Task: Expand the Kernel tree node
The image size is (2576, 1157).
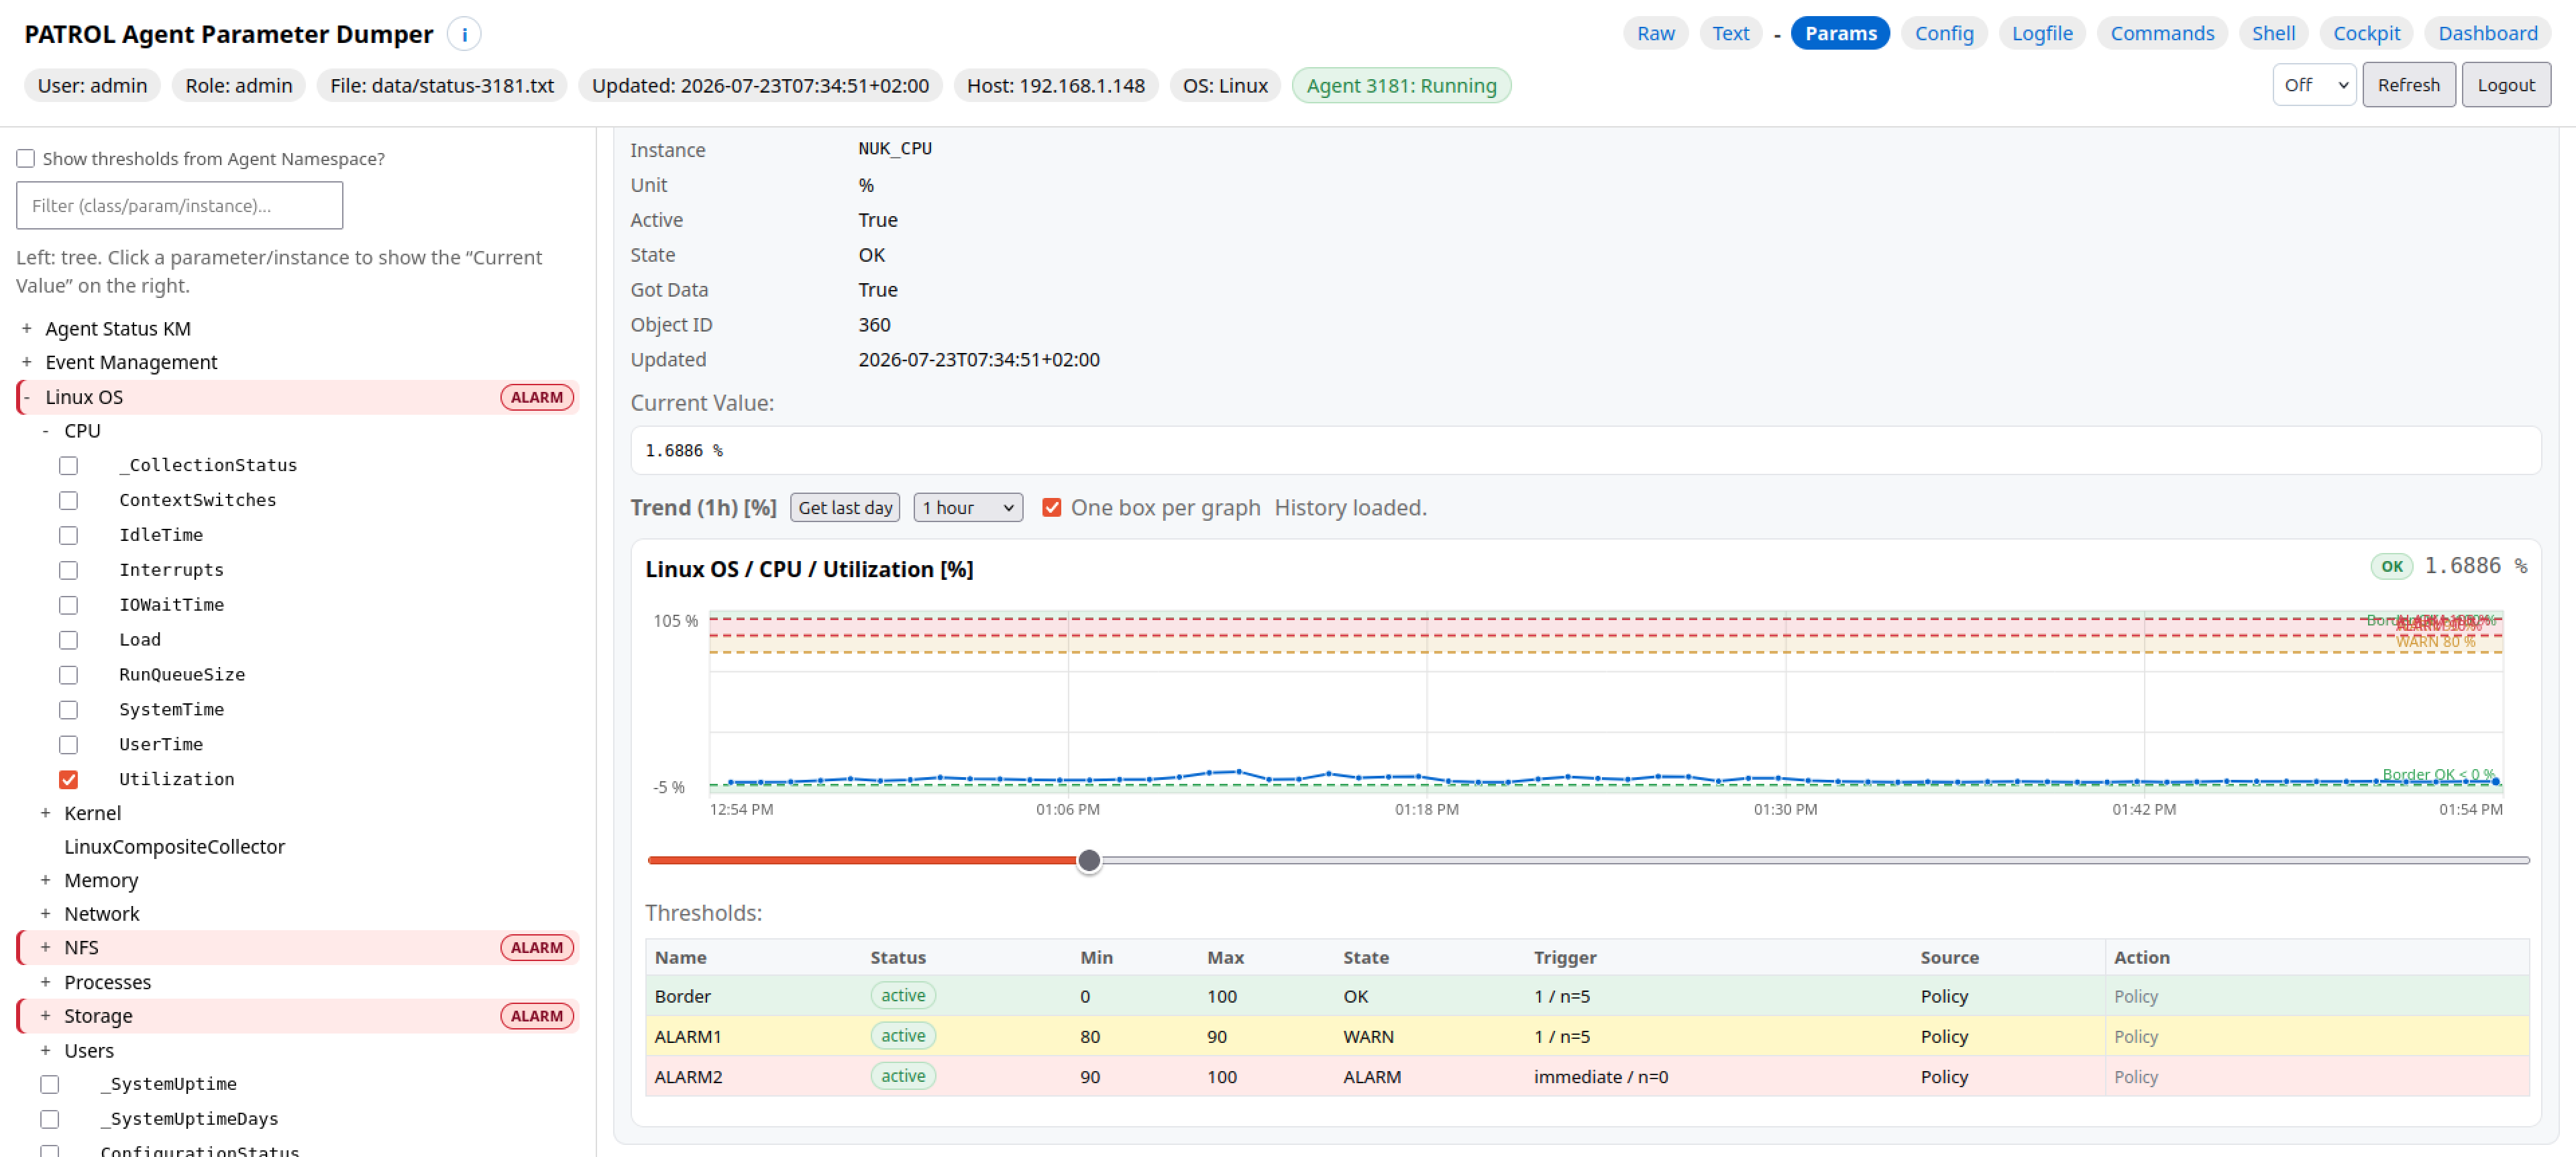Action: point(45,813)
